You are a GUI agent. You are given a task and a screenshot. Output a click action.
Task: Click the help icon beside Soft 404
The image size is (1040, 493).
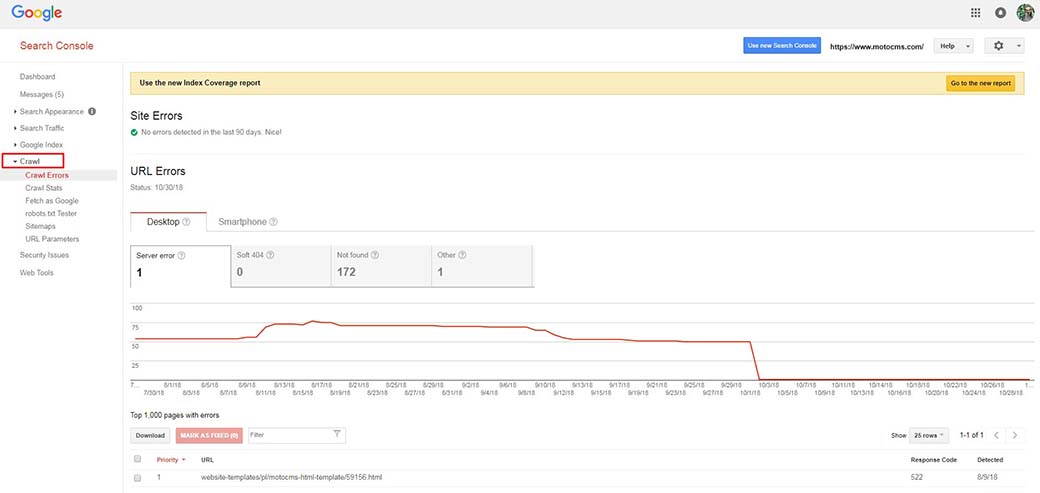267,255
